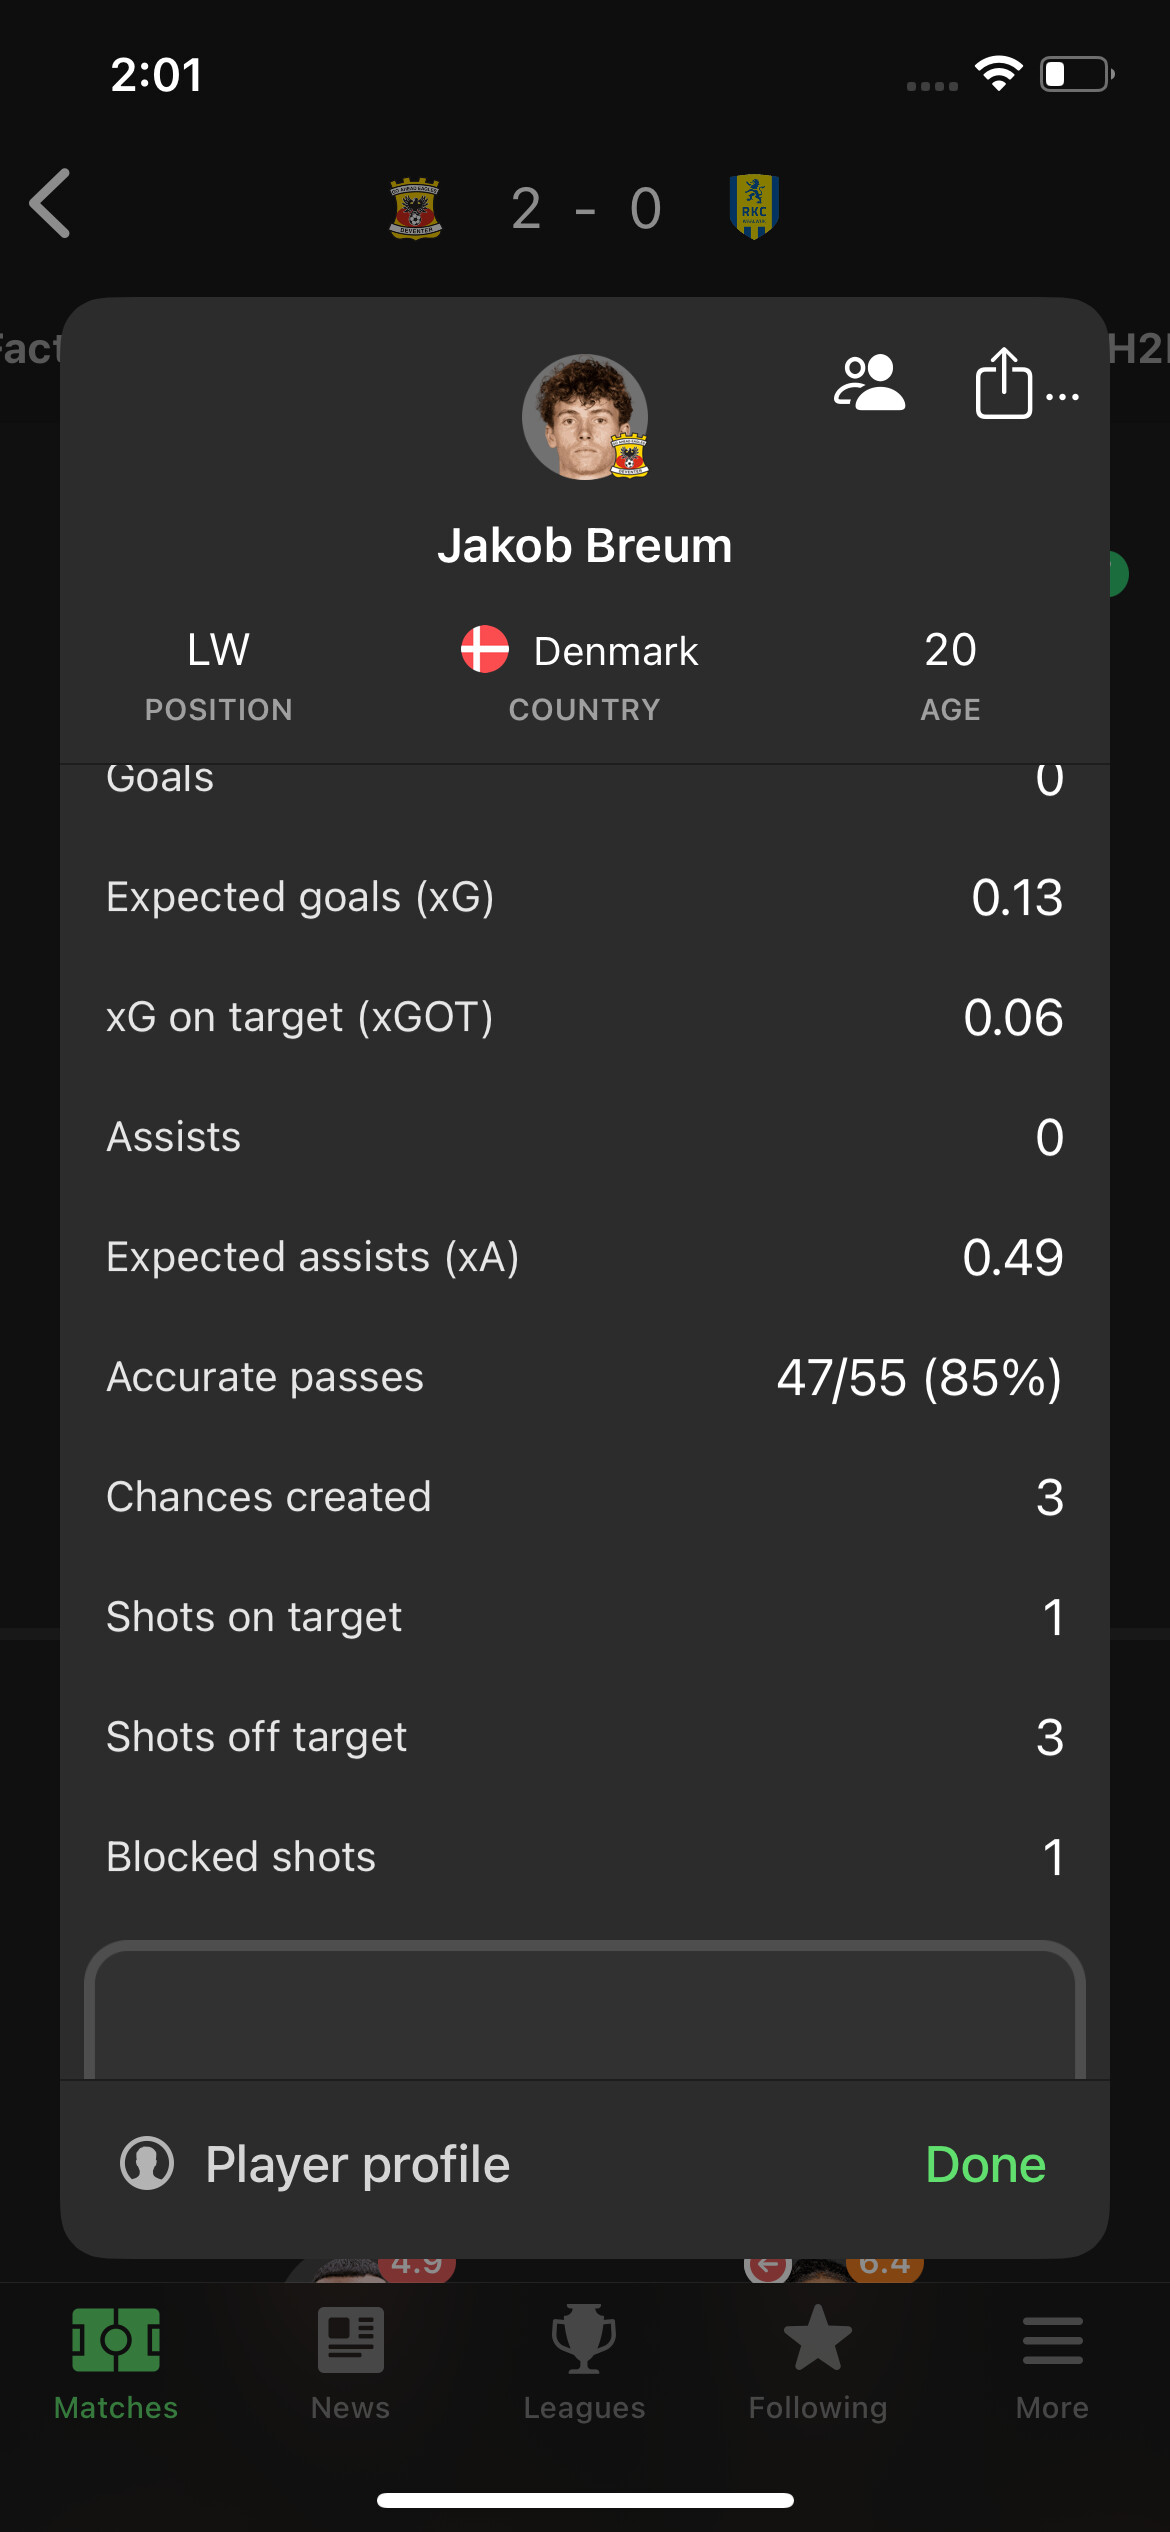The width and height of the screenshot is (1170, 2532).
Task: Tap the Denmark flag icon
Action: (x=485, y=650)
